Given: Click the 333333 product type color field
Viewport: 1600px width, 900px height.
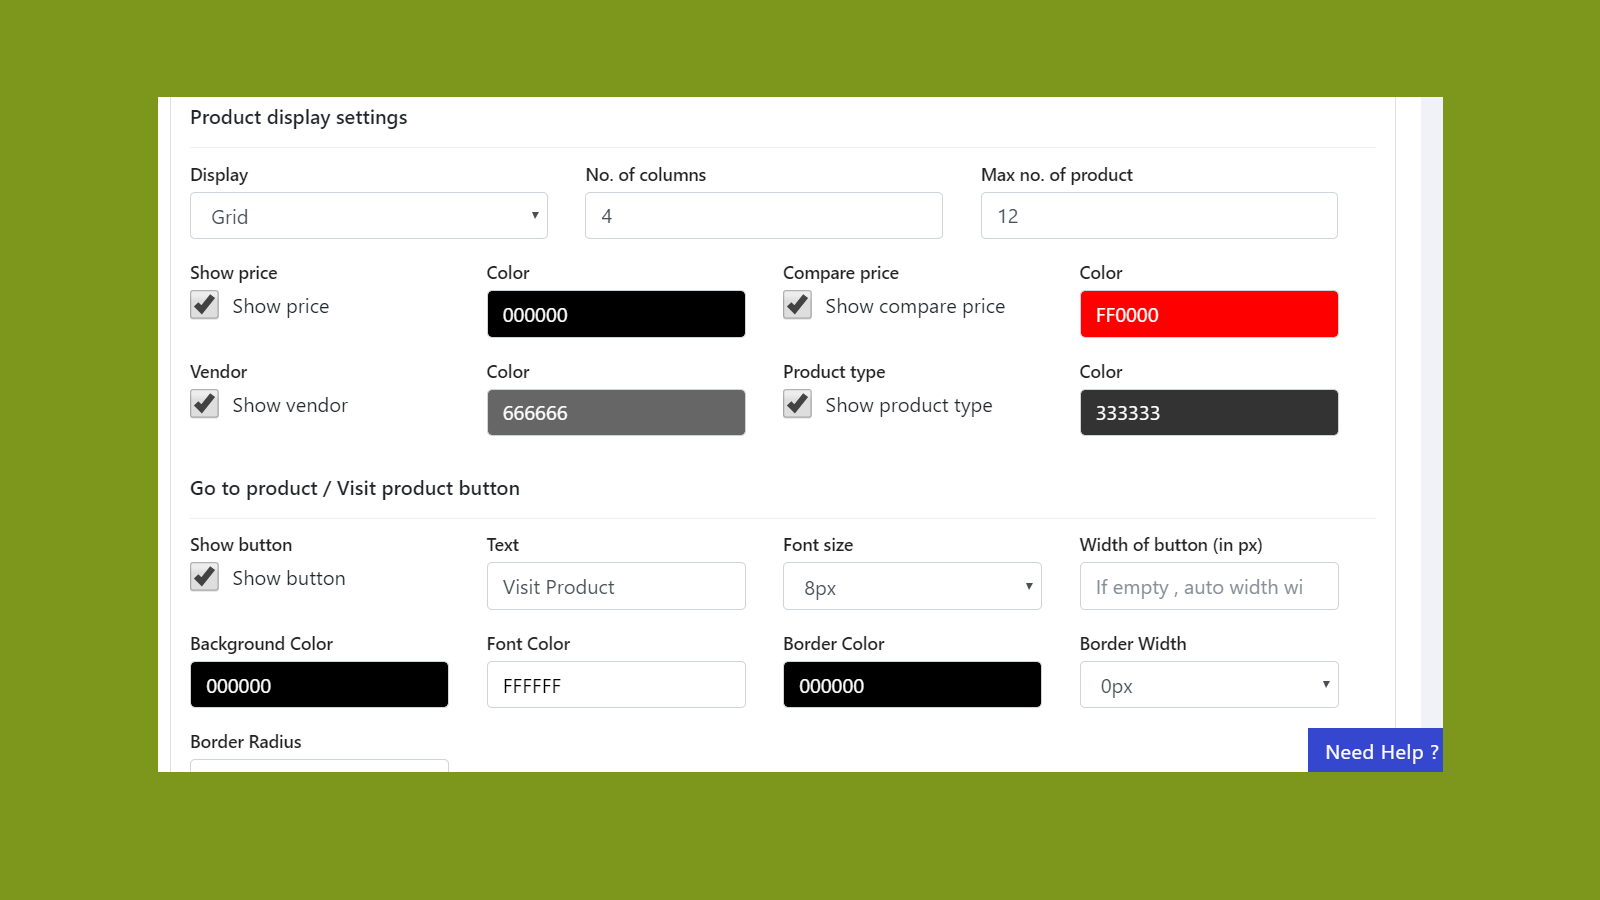Looking at the screenshot, I should [x=1209, y=412].
